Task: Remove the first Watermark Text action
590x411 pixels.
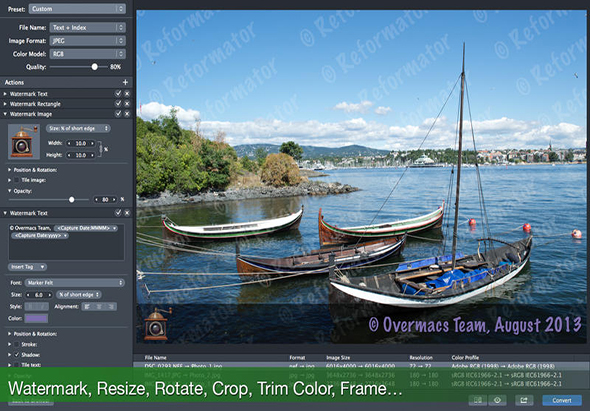Action: (x=127, y=93)
